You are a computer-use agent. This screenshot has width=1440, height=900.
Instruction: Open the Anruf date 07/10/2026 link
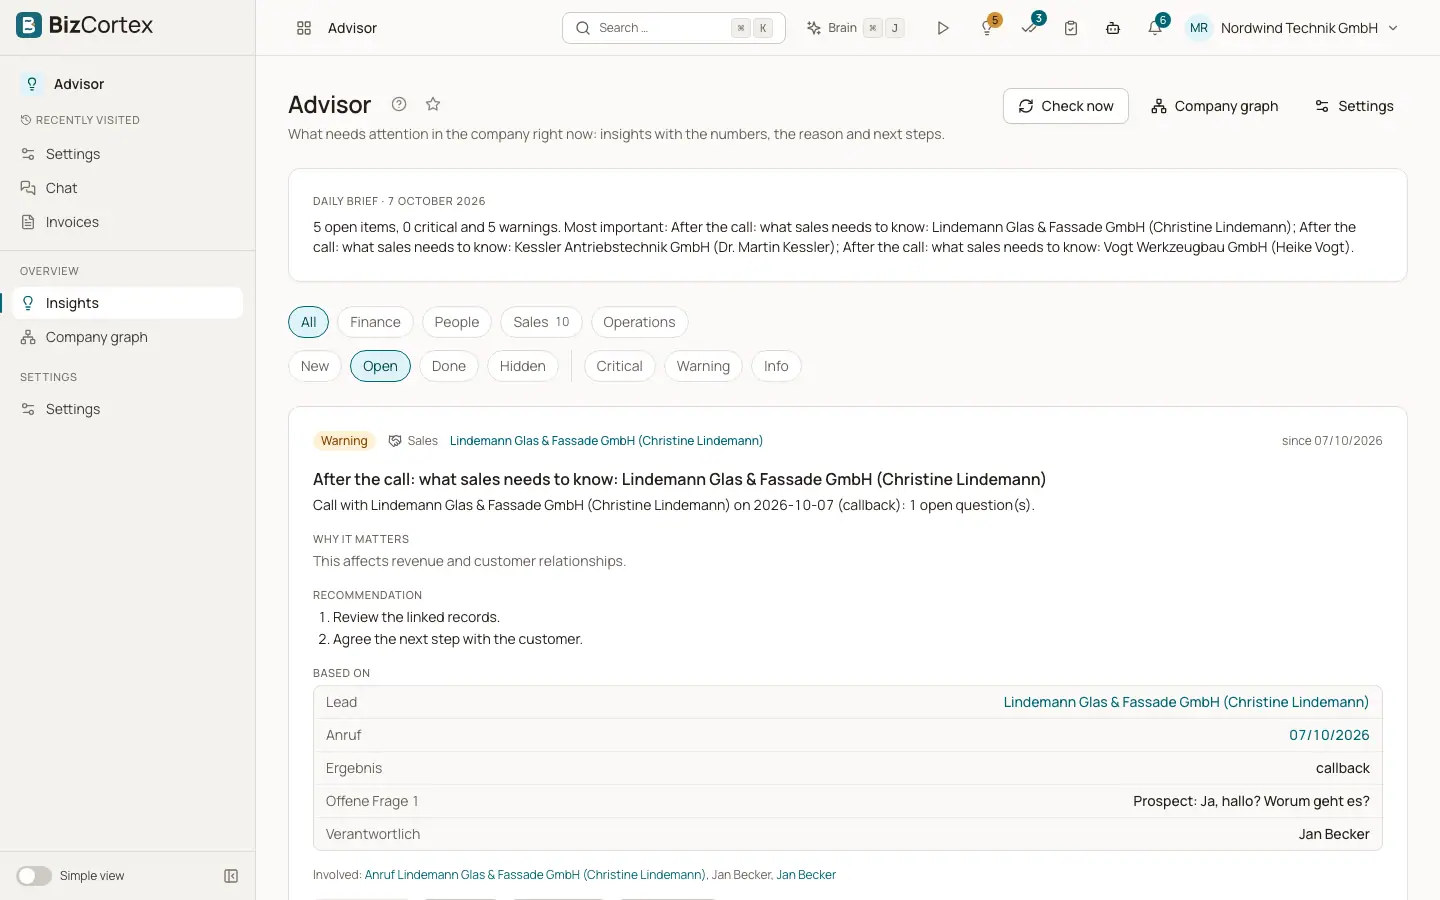[x=1329, y=735]
